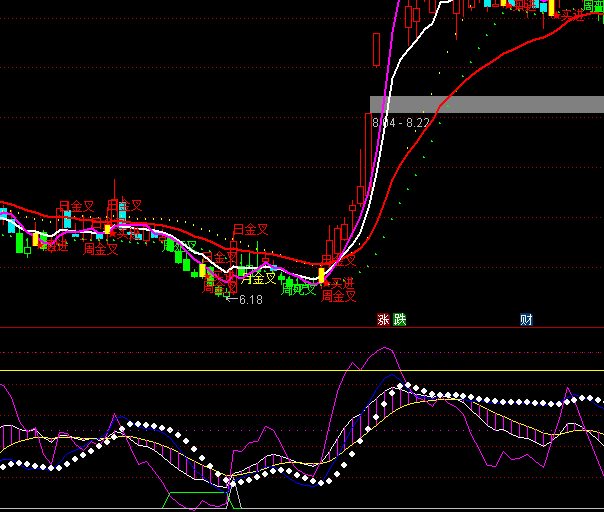Viewport: 604px width, 512px height.
Task: Click the leftmost 日金叉 label
Action: pos(76,207)
